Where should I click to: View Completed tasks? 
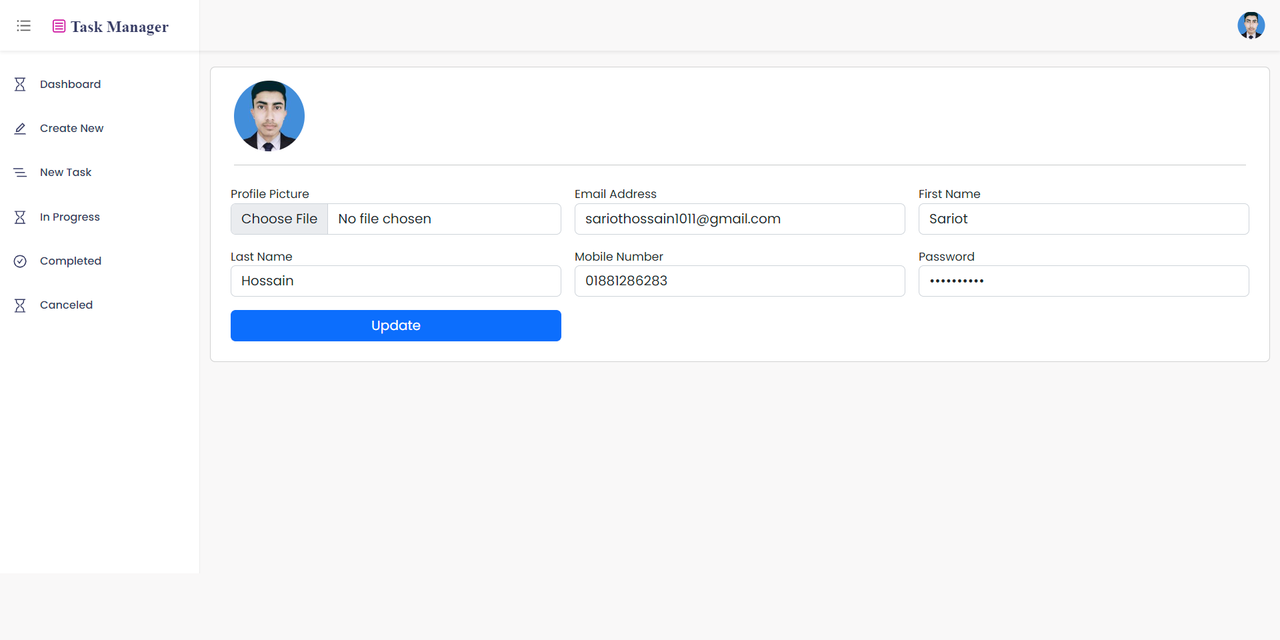71,261
